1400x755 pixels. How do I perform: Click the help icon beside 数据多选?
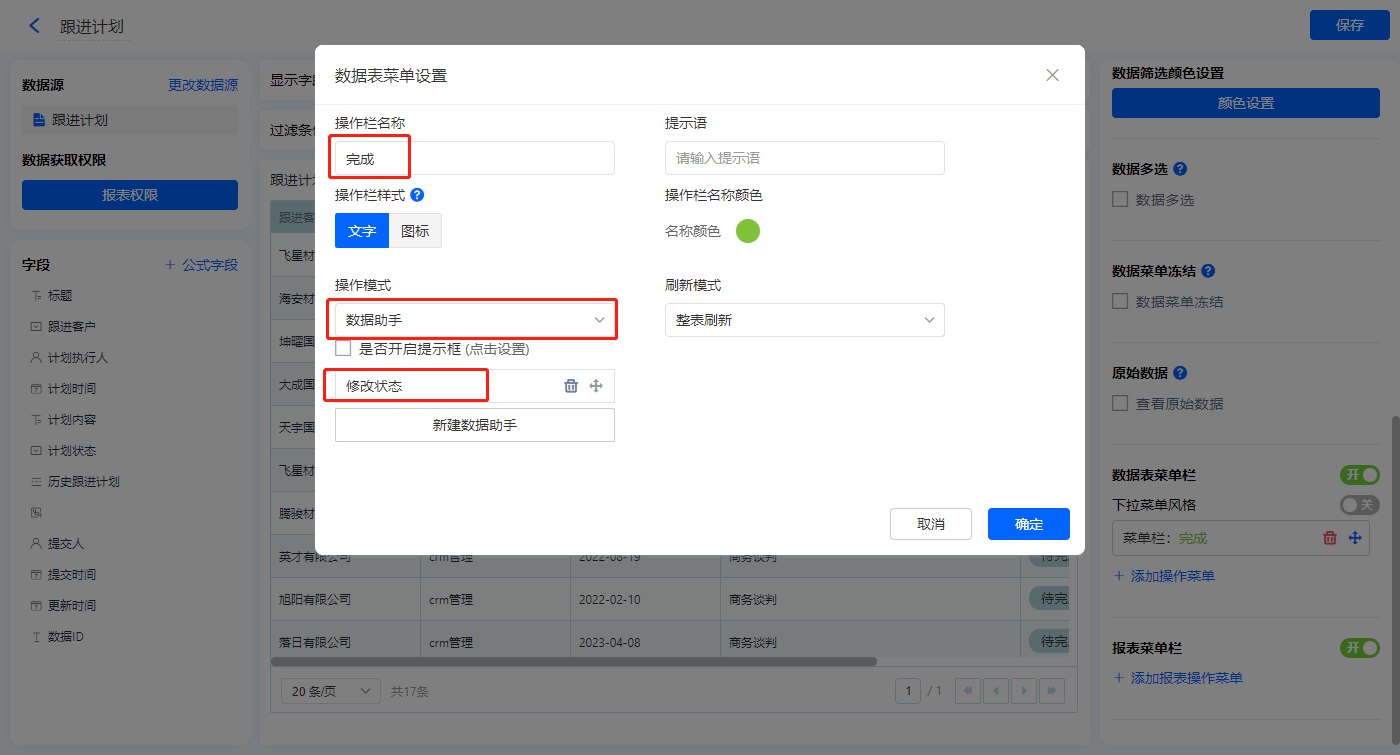click(1180, 169)
